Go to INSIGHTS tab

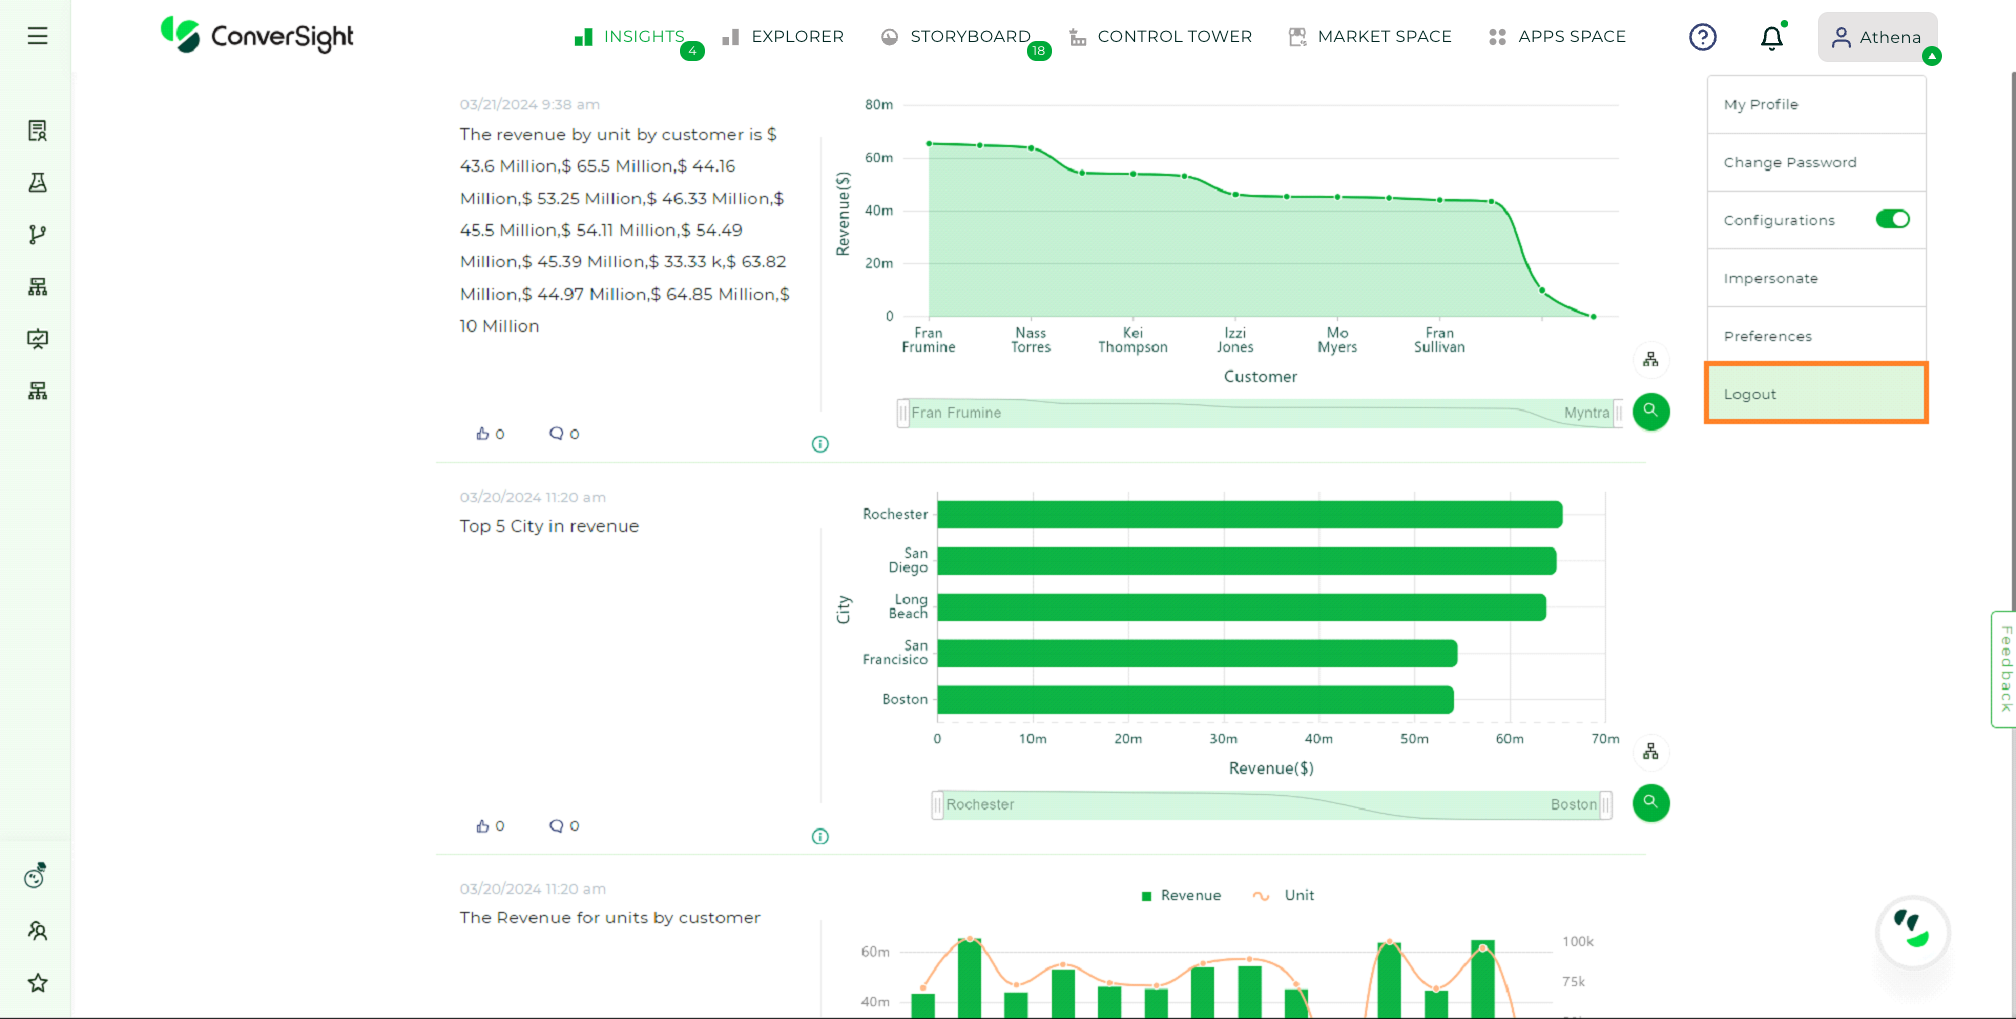tap(631, 37)
